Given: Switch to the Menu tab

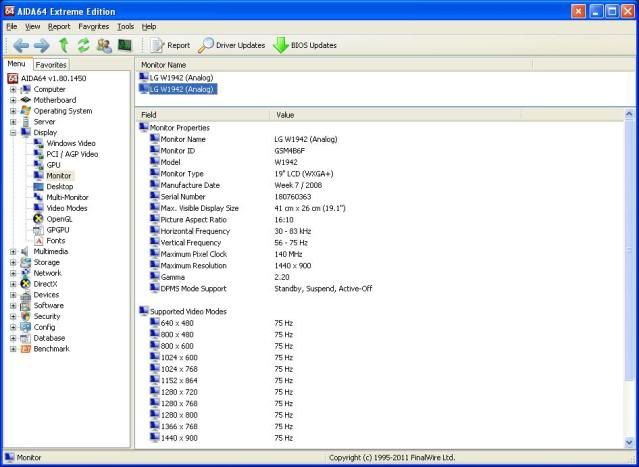Looking at the screenshot, I should click(17, 64).
